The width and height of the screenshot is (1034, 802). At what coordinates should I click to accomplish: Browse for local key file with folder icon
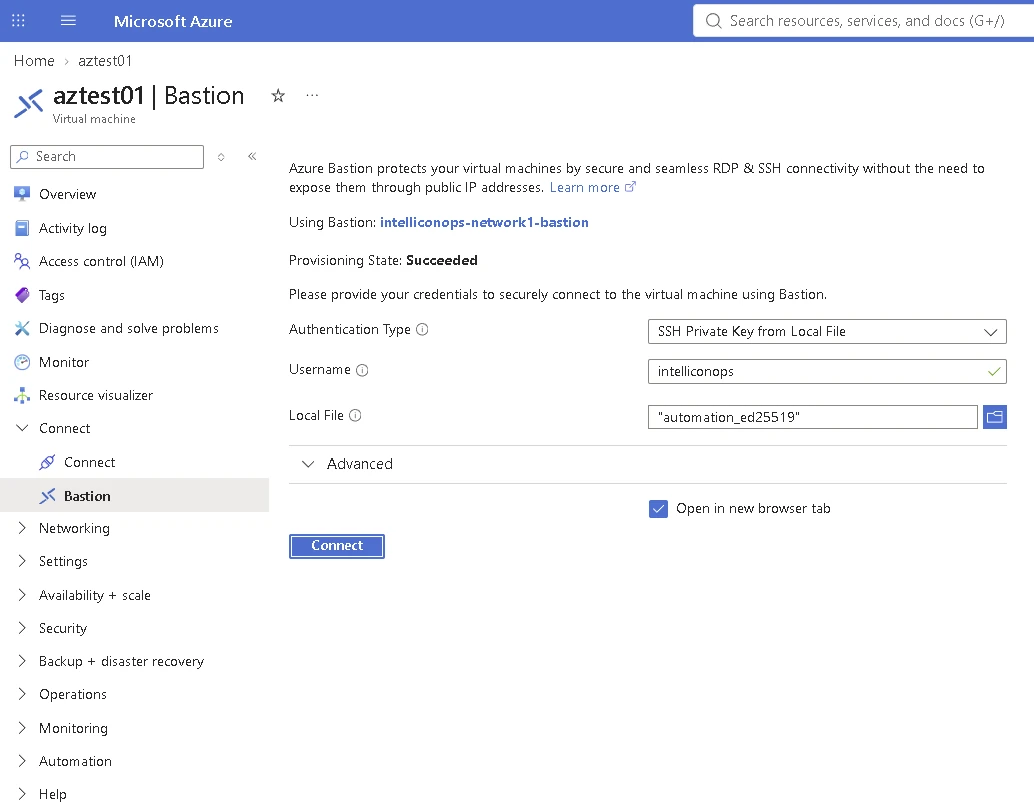994,417
